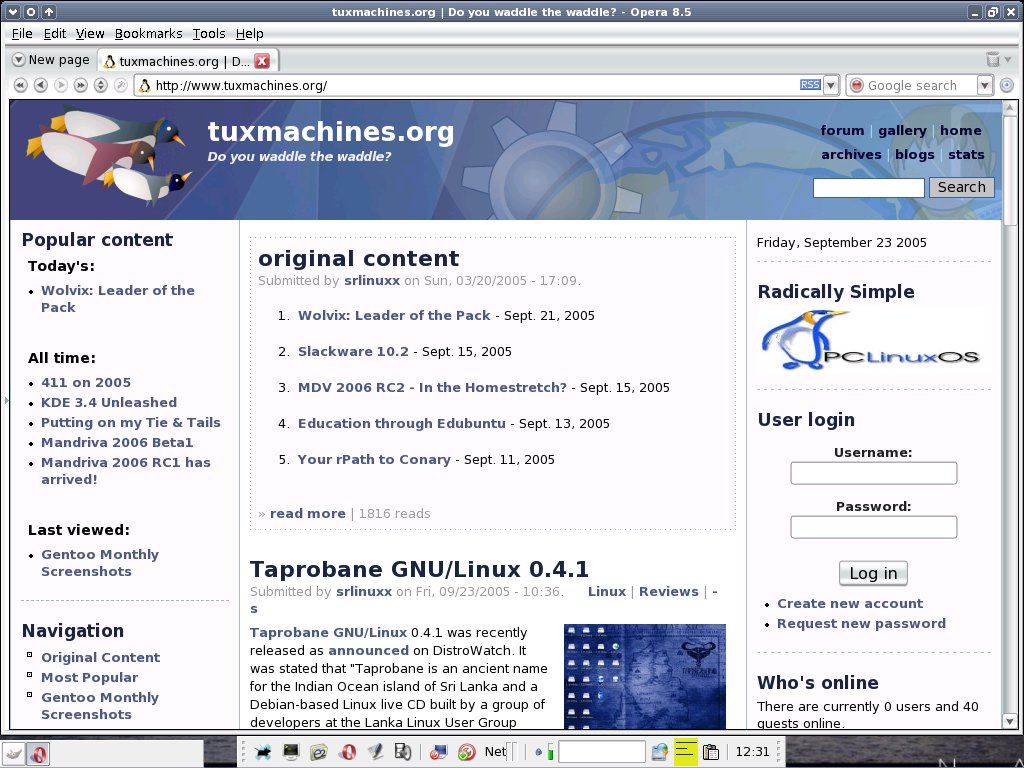1024x768 pixels.
Task: Click the blue bird launcher in the panel
Action: 263,752
